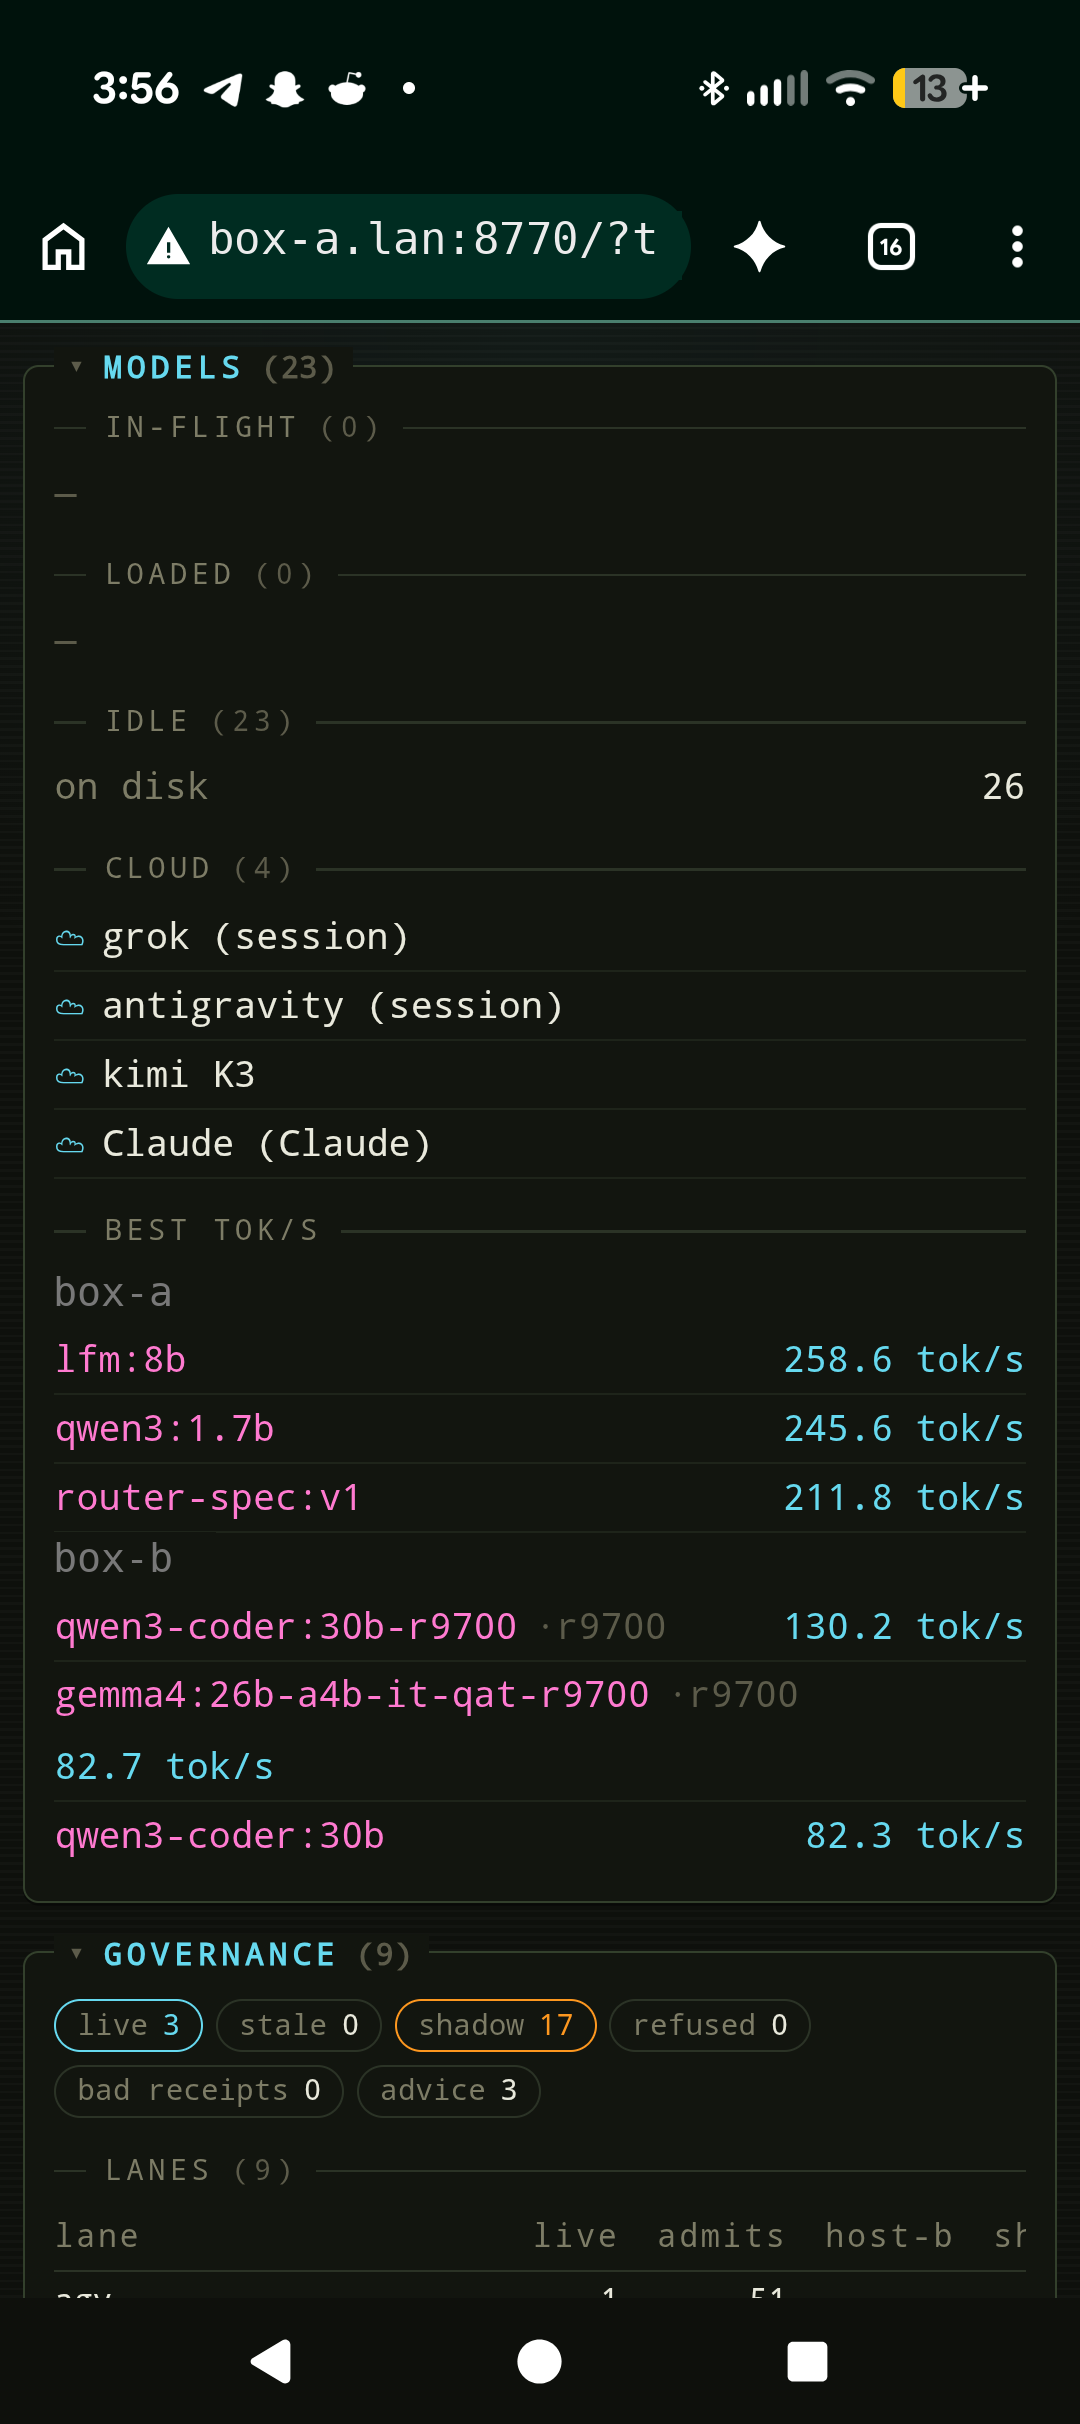The image size is (1080, 2424).
Task: Collapse the GOVERNANCE section triangle
Action: (x=76, y=1953)
